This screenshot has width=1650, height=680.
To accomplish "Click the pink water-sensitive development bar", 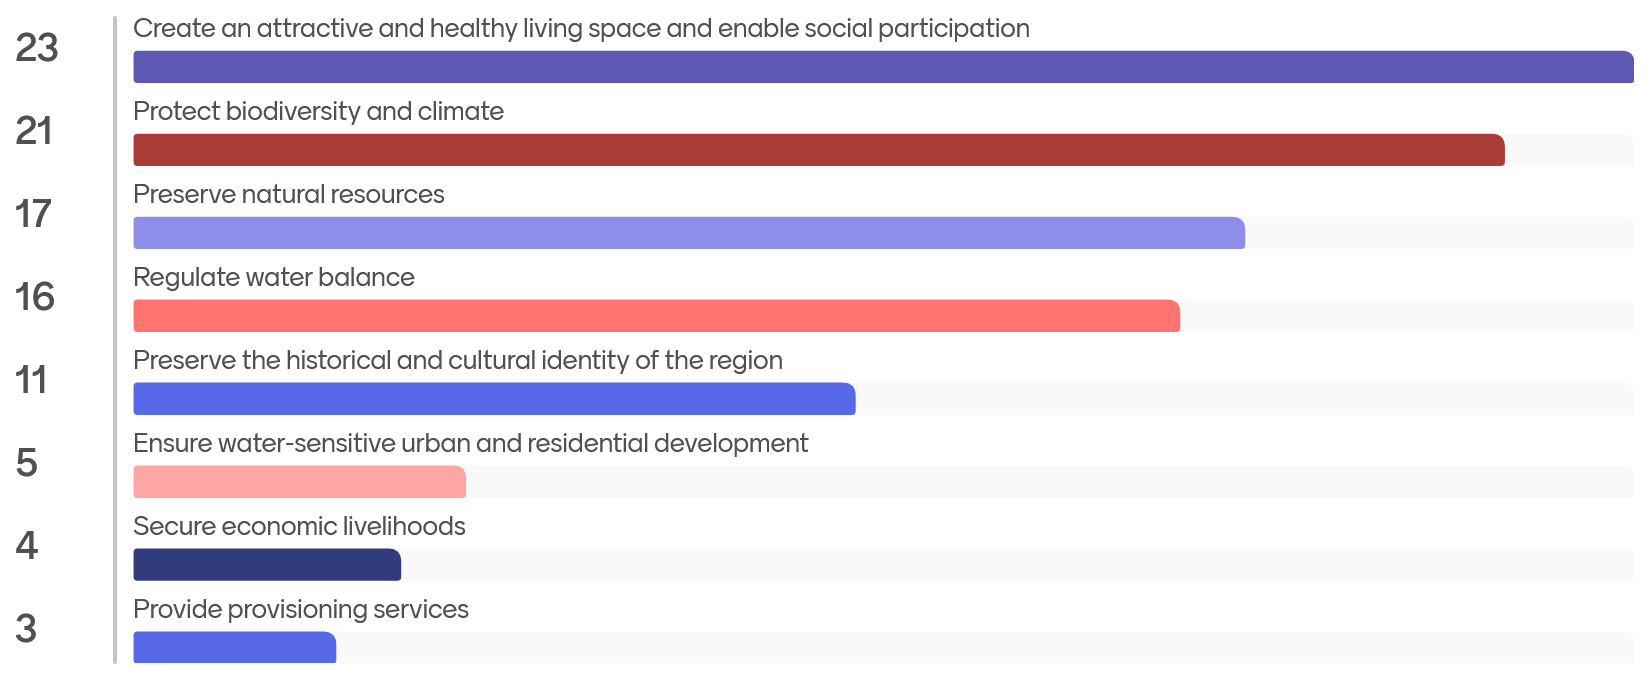I will tap(299, 482).
